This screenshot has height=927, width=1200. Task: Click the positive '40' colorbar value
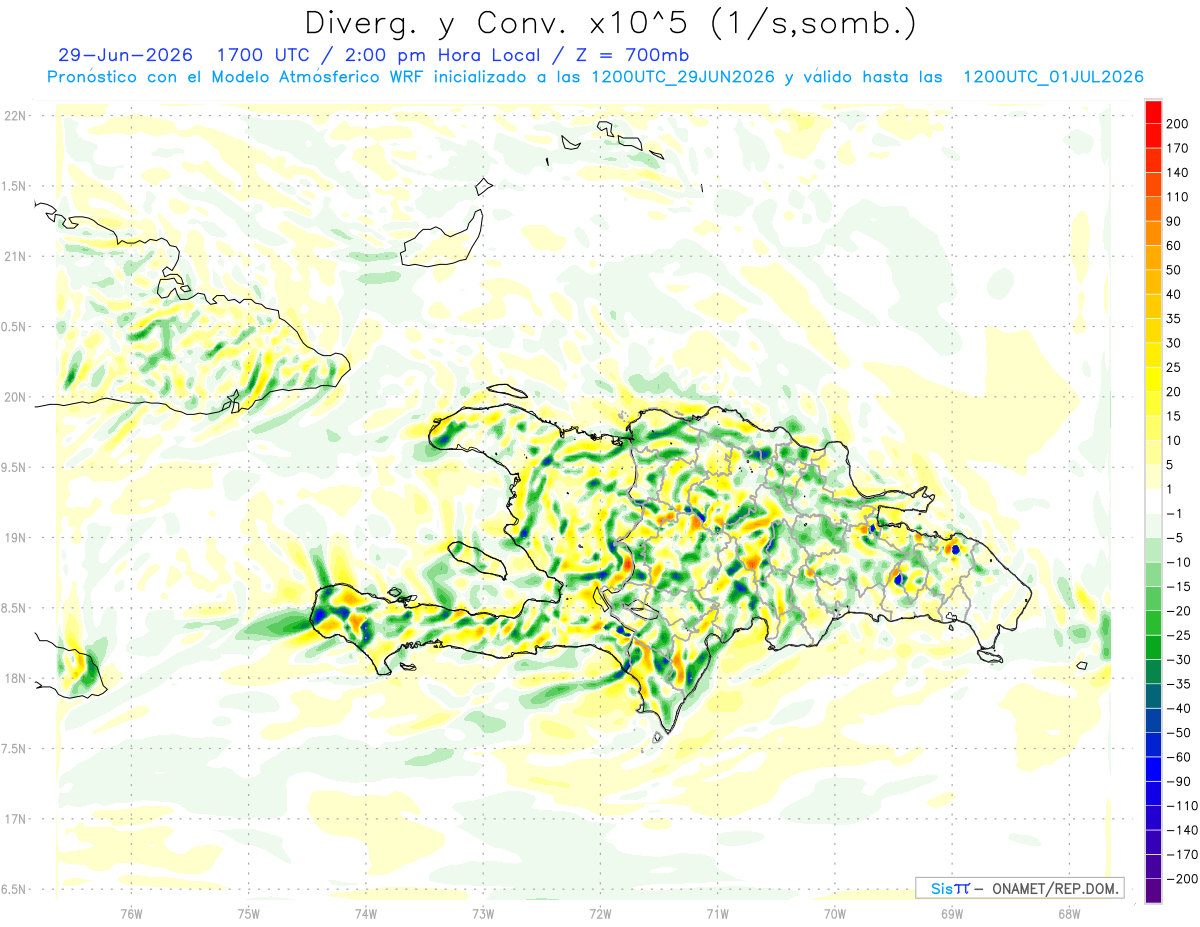tap(1174, 295)
